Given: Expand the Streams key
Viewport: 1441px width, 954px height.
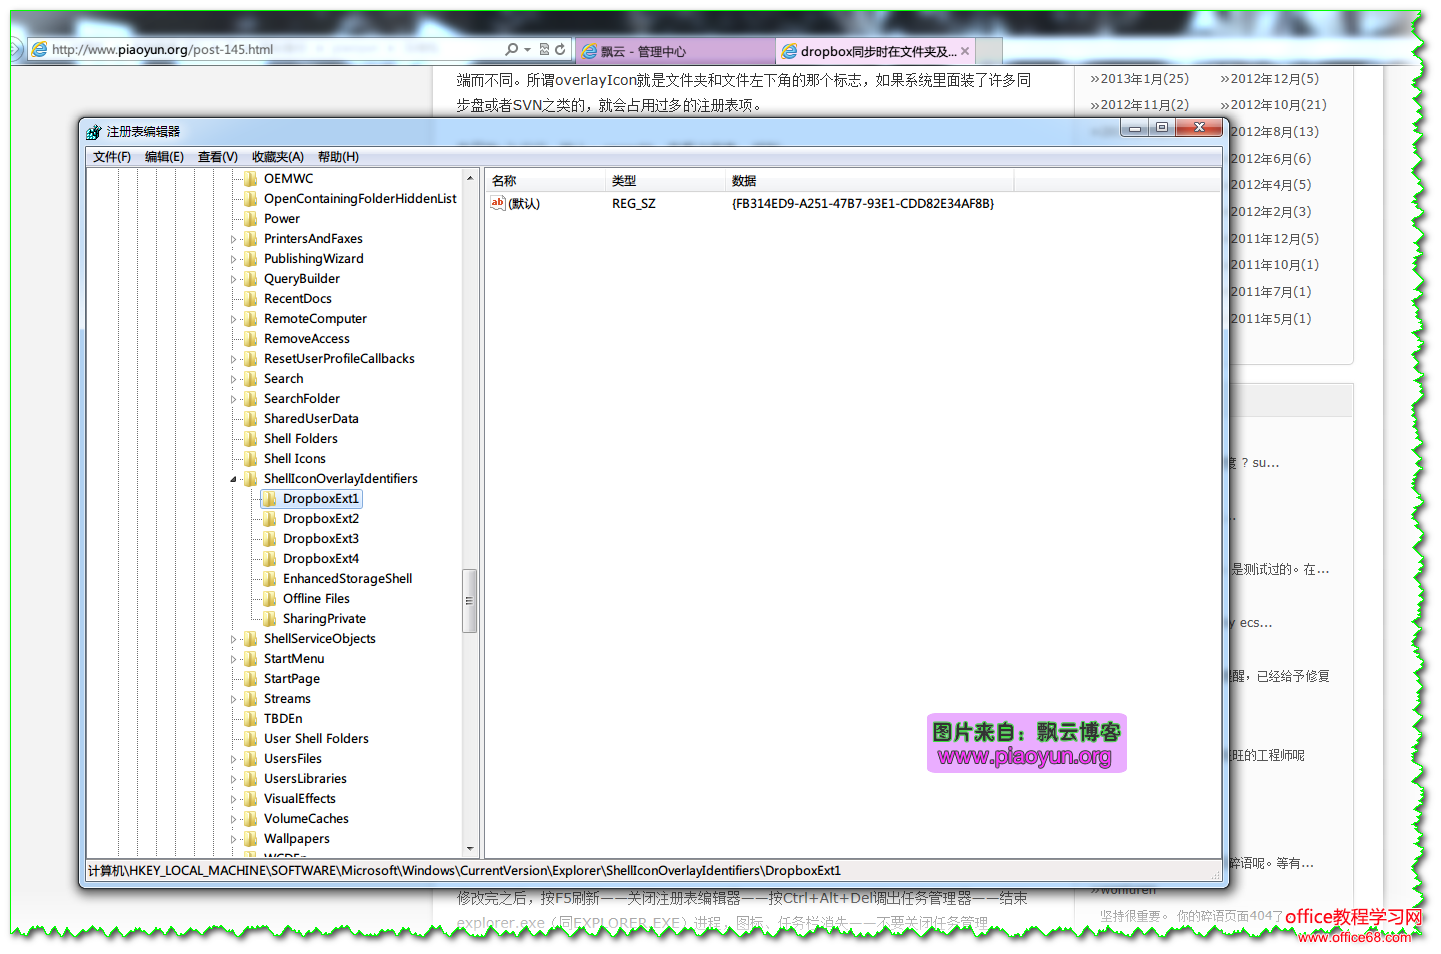Looking at the screenshot, I should (234, 700).
